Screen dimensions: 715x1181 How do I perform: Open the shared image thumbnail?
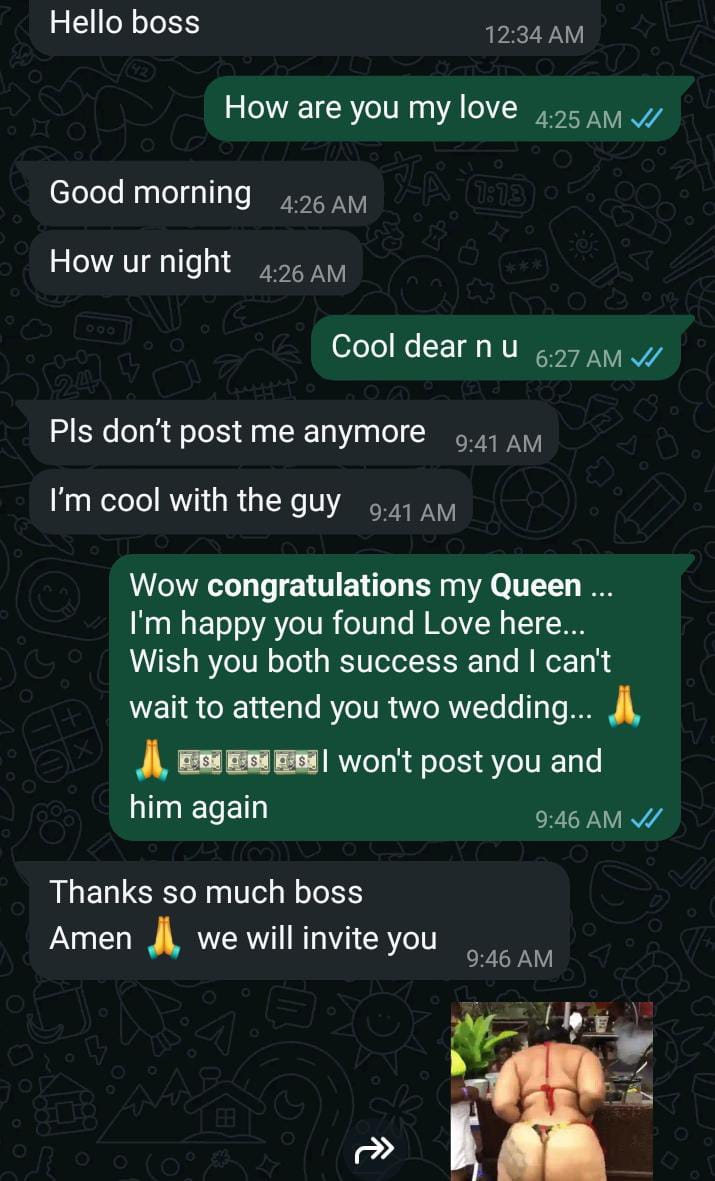[x=552, y=1091]
